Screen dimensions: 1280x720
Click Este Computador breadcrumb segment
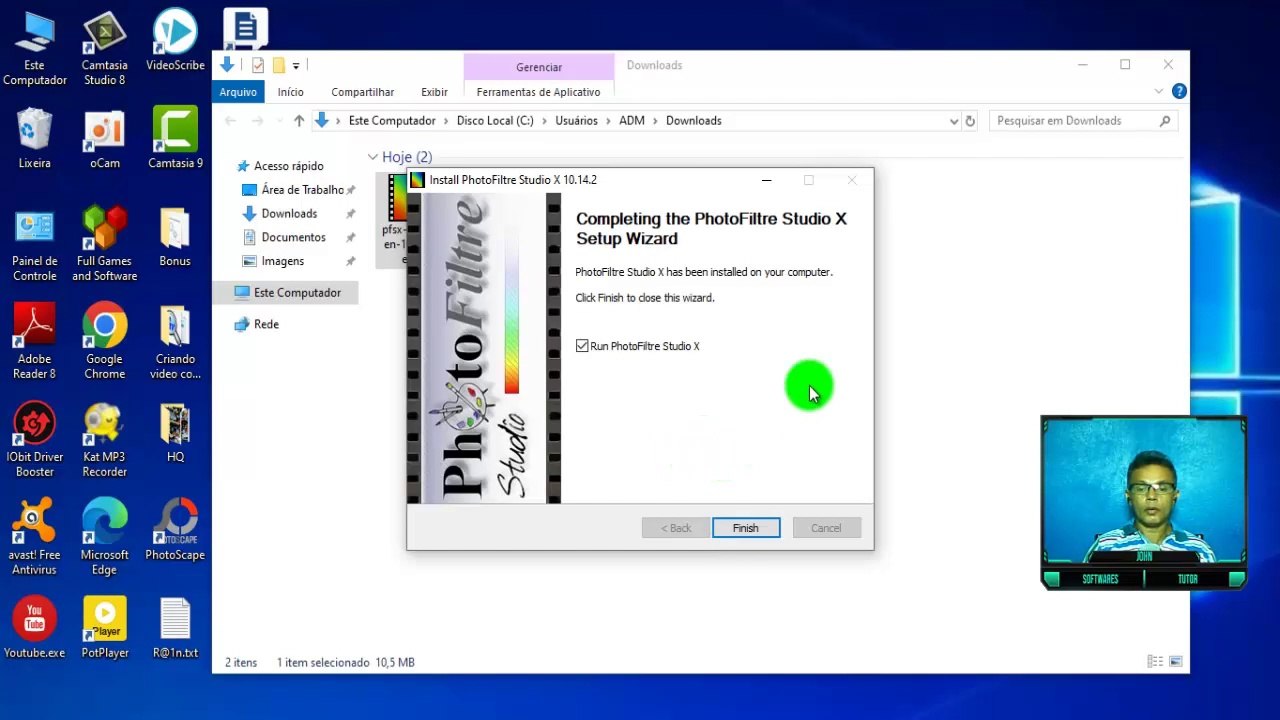tap(392, 121)
